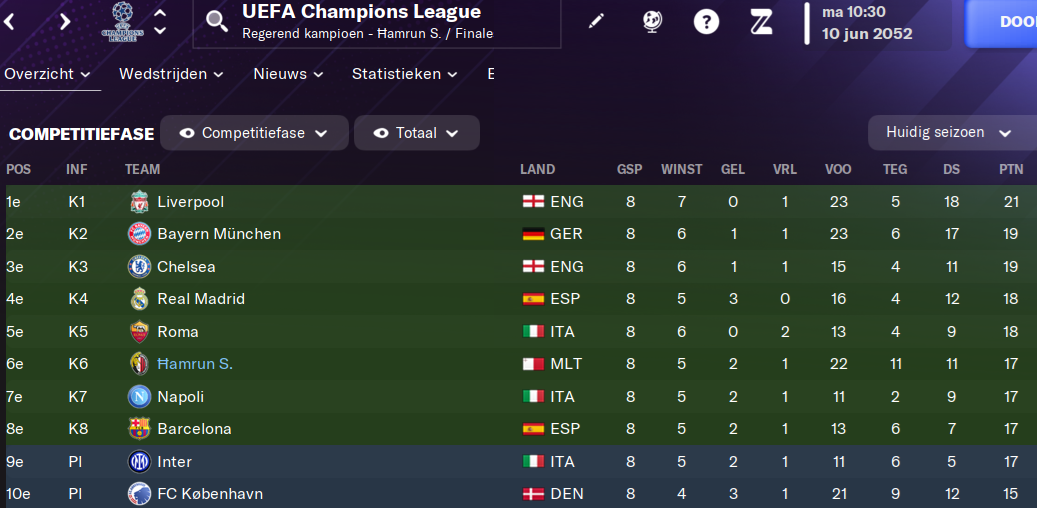The image size is (1037, 508).
Task: Go forward with the right arrow
Action: click(x=65, y=22)
